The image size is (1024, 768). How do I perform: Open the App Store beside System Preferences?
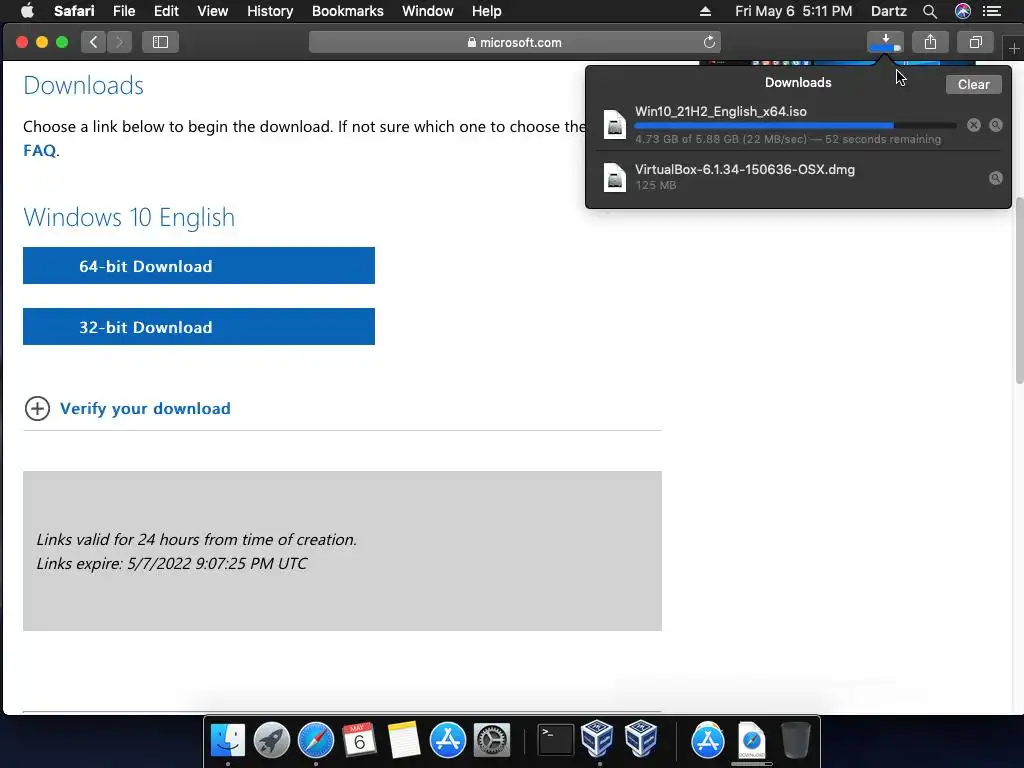pos(447,740)
